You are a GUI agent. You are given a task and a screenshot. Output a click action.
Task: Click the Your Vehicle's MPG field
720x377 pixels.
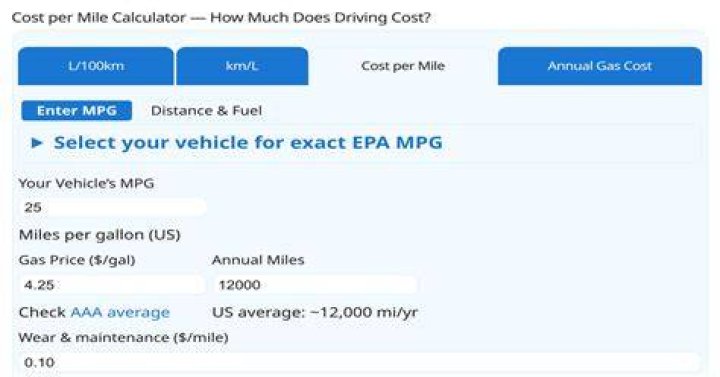pyautogui.click(x=112, y=208)
